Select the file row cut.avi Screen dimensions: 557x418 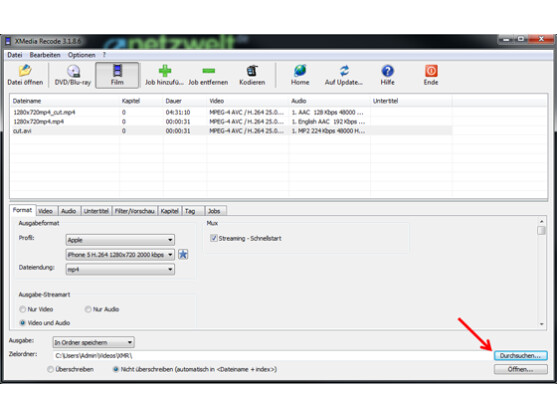231,131
